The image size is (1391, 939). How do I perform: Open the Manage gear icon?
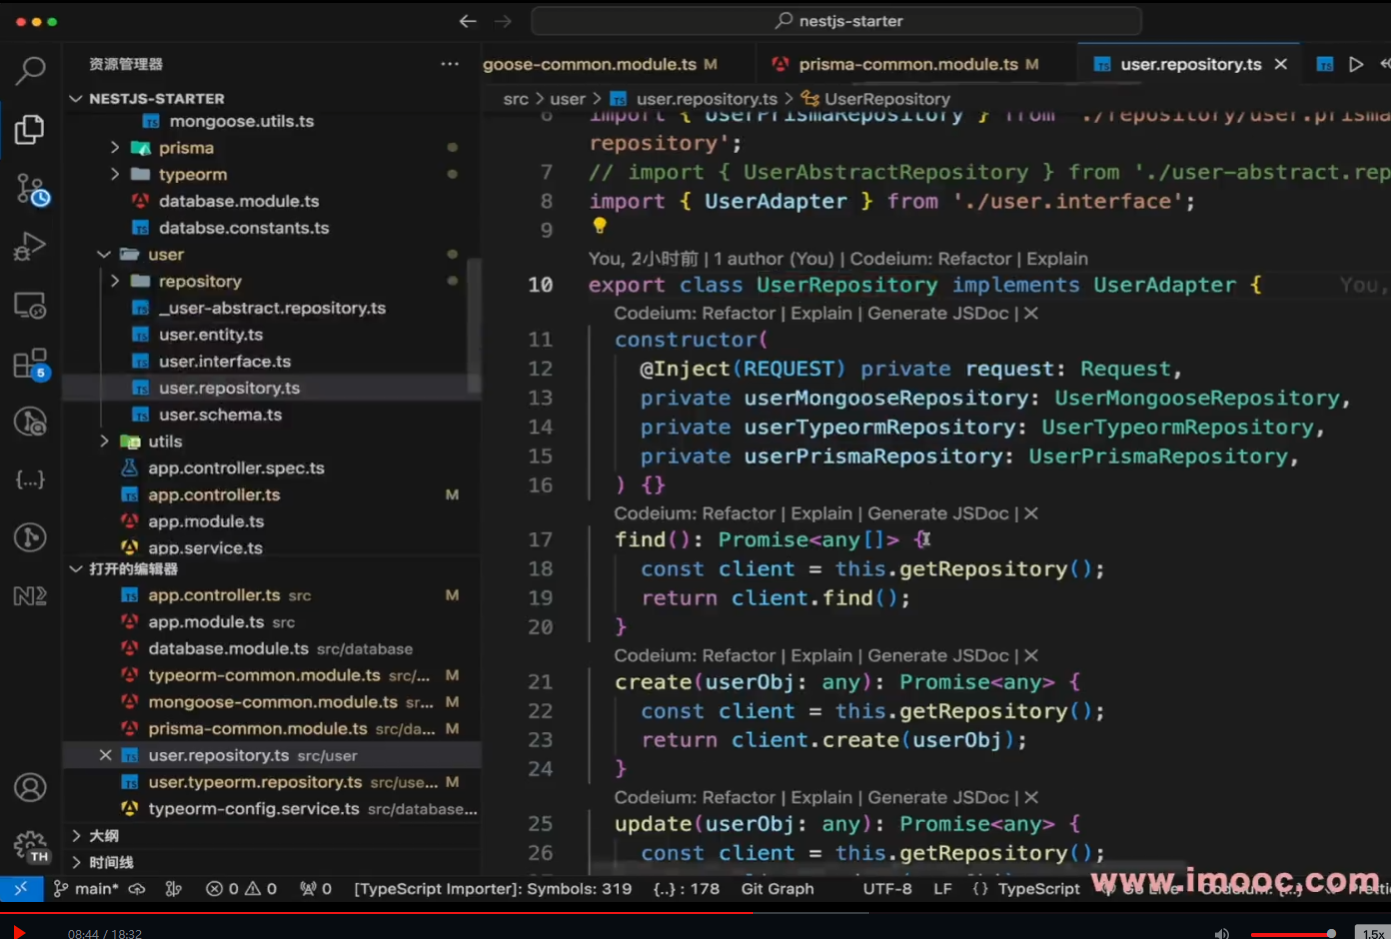click(31, 846)
